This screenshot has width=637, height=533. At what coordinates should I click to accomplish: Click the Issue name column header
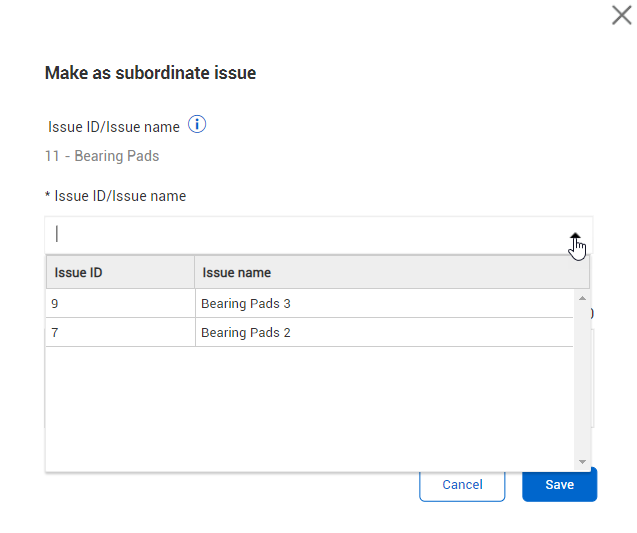click(390, 272)
